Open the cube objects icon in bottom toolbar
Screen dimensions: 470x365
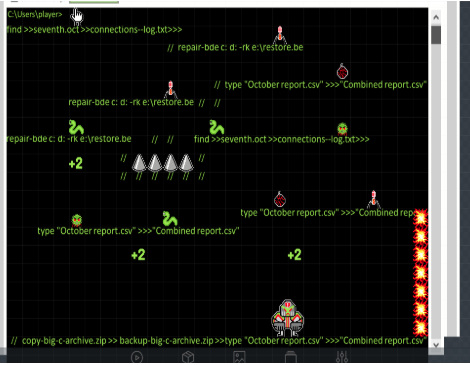(188, 357)
